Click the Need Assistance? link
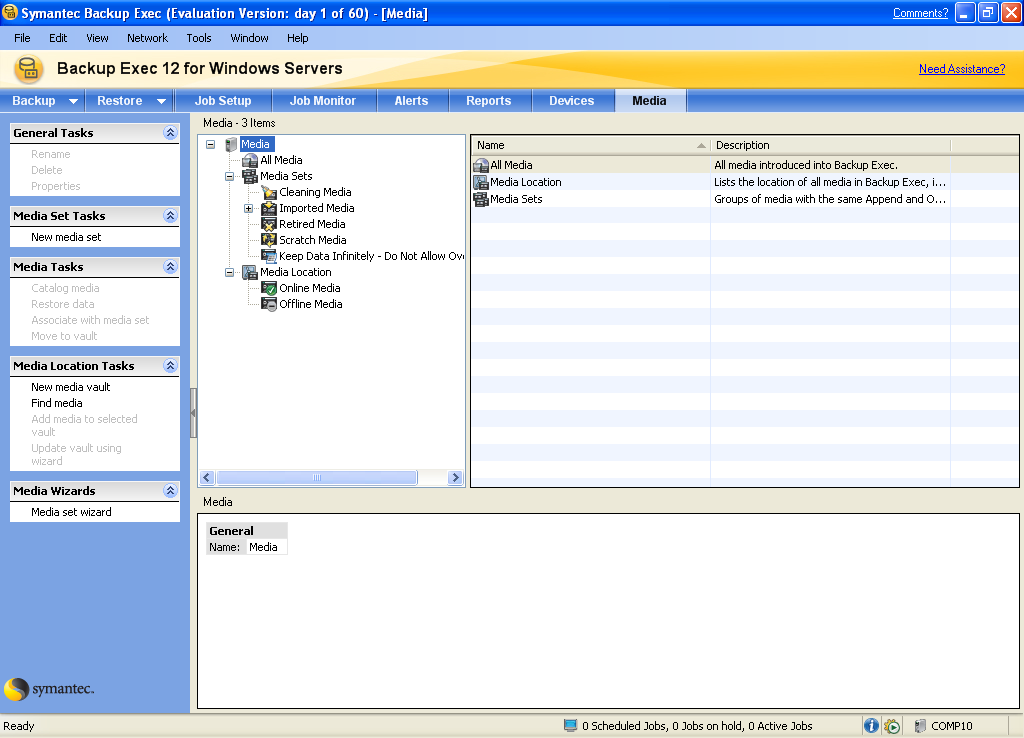The image size is (1024, 738). tap(962, 69)
